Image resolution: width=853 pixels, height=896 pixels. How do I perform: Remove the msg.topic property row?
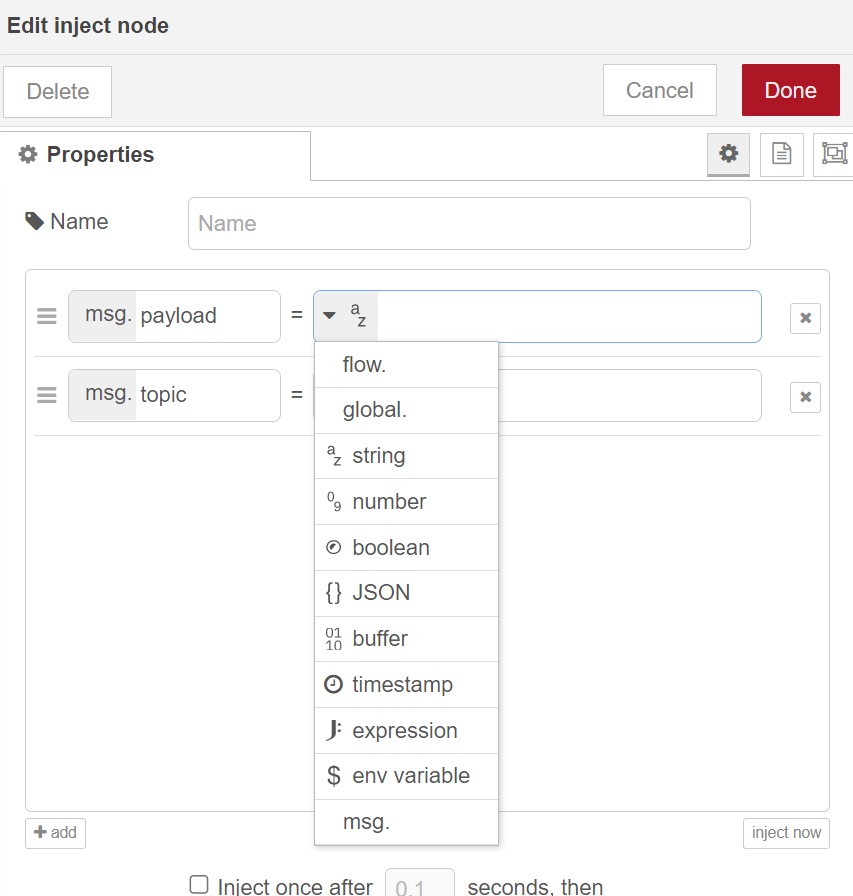[x=805, y=397]
